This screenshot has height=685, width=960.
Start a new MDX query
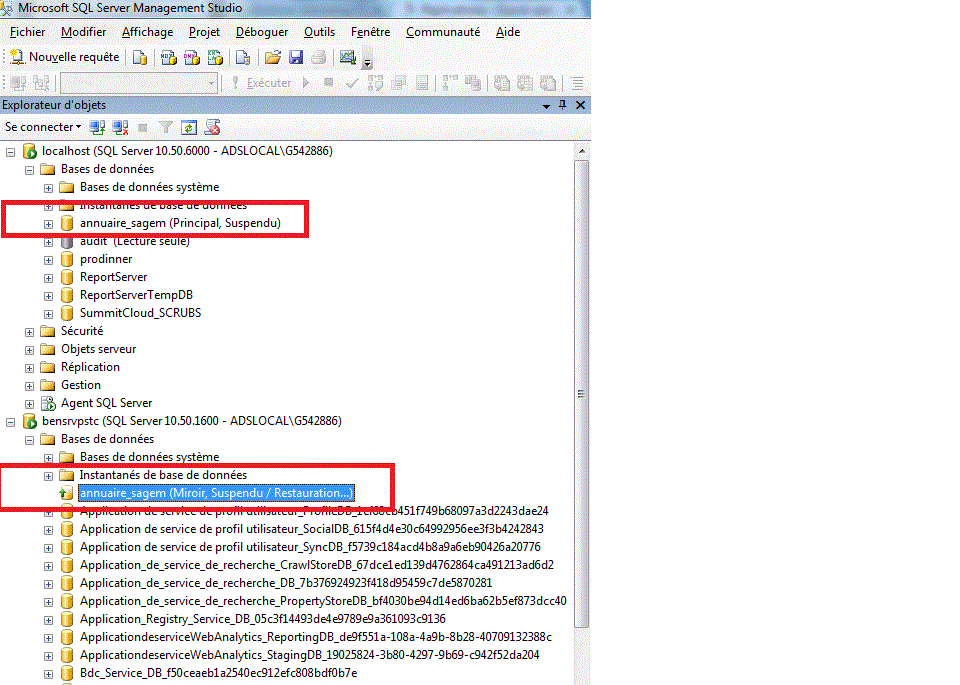[x=168, y=58]
